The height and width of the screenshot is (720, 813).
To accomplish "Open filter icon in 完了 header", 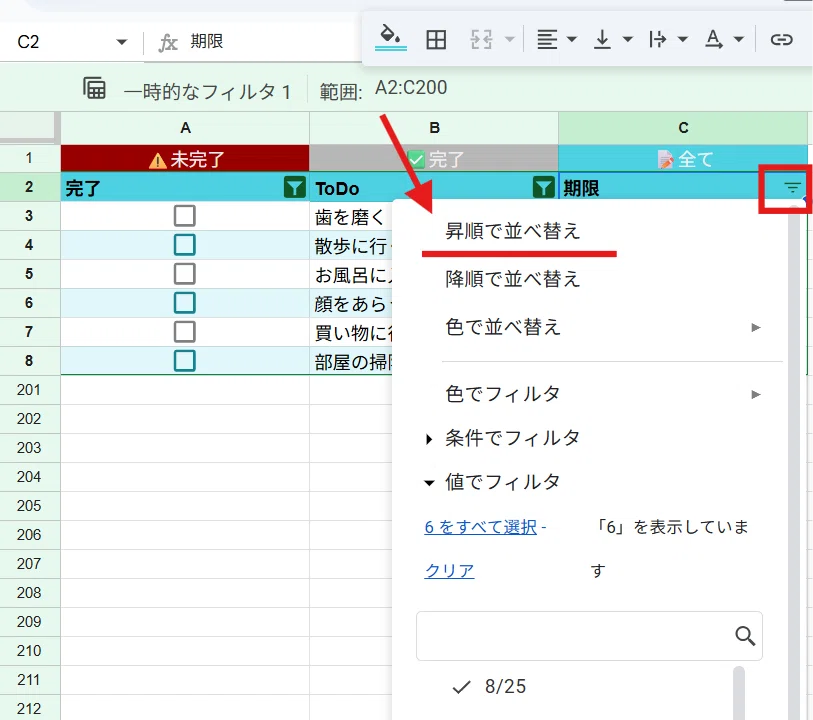I will 295,187.
